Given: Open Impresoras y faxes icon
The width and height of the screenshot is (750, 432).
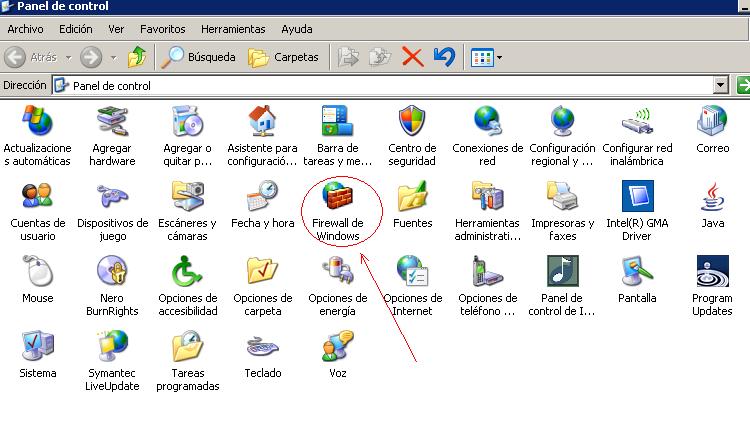Looking at the screenshot, I should coord(562,196).
